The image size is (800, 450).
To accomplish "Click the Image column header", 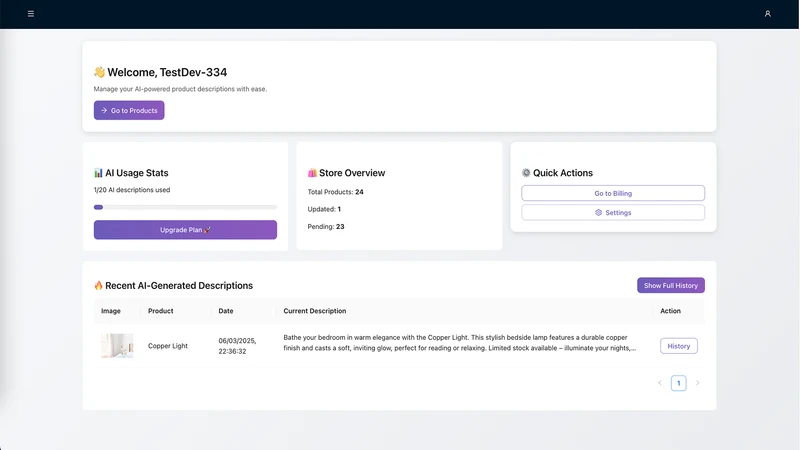I will [x=111, y=311].
